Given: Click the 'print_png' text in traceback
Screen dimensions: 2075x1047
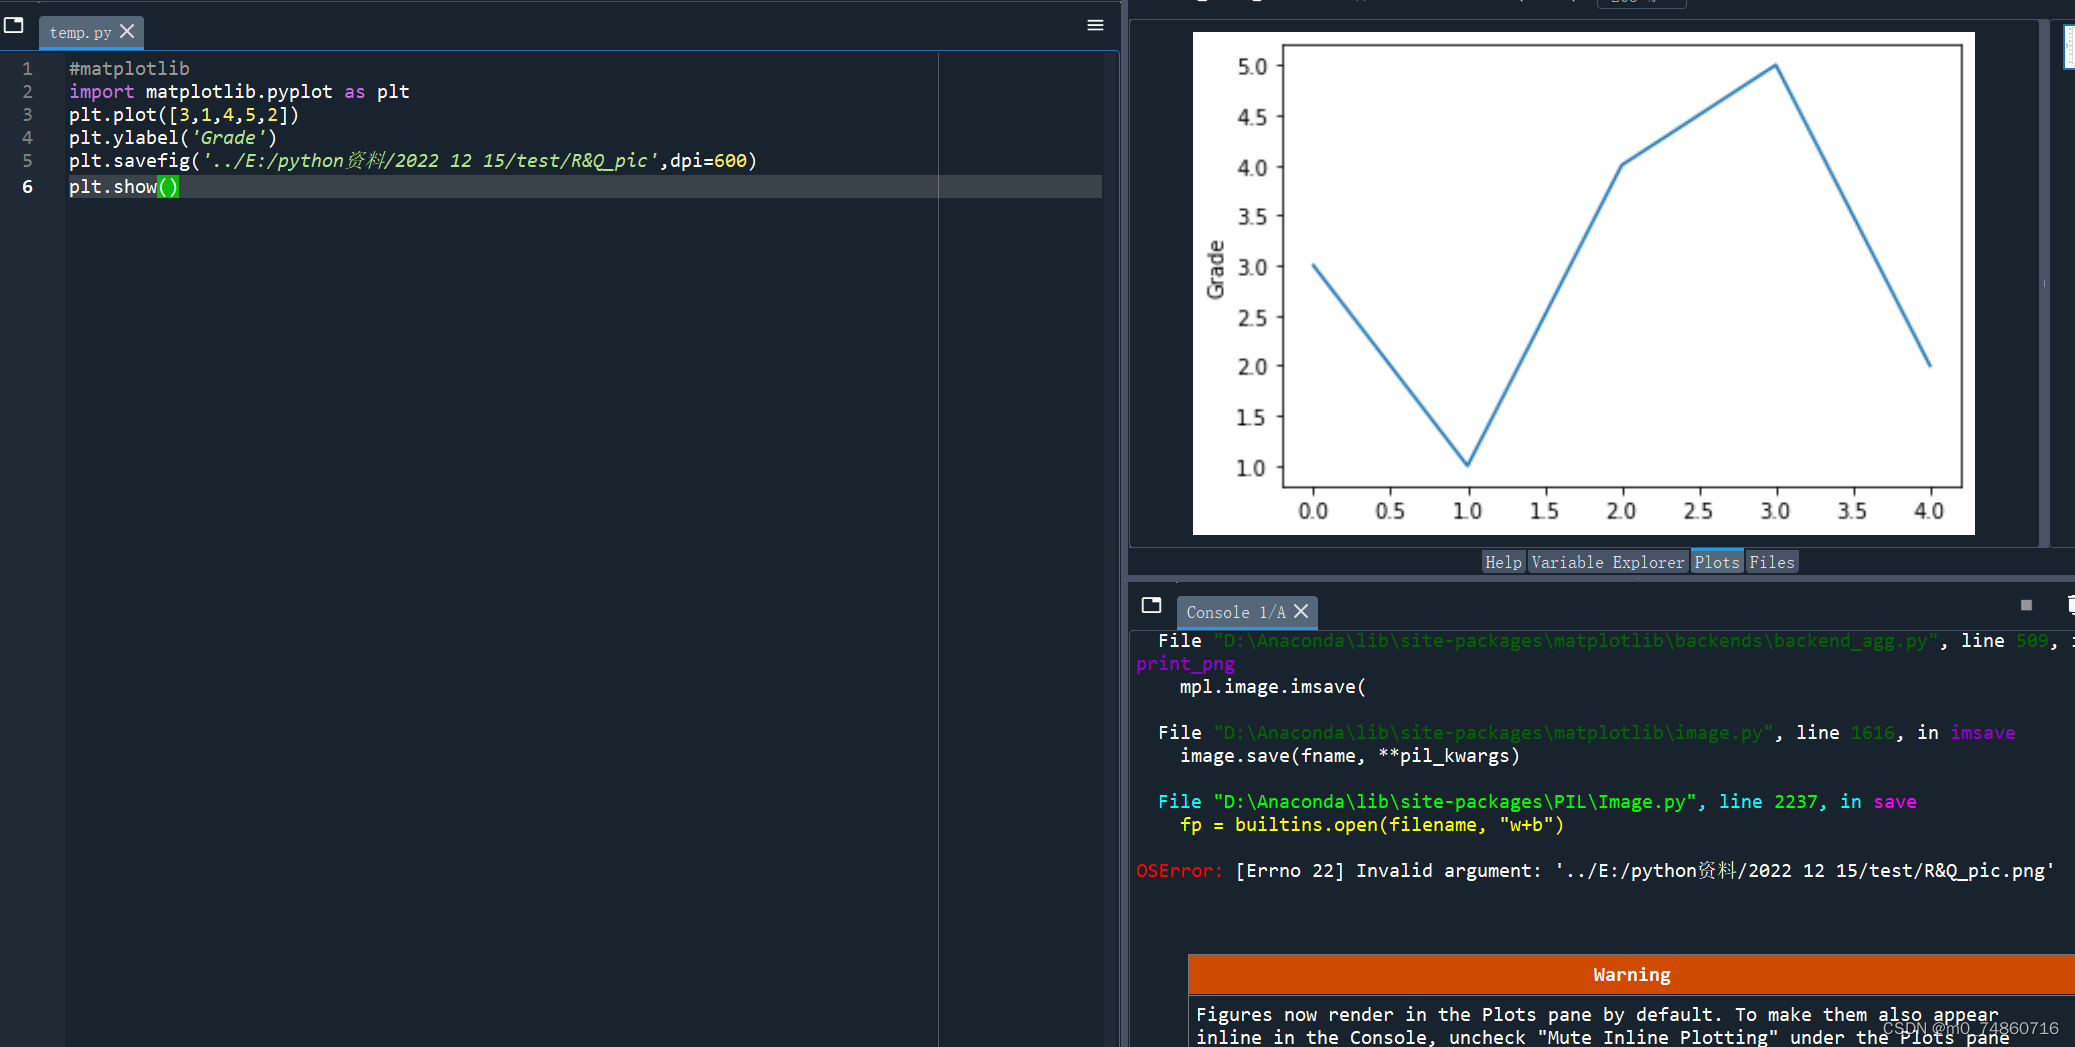Looking at the screenshot, I should coord(1185,663).
